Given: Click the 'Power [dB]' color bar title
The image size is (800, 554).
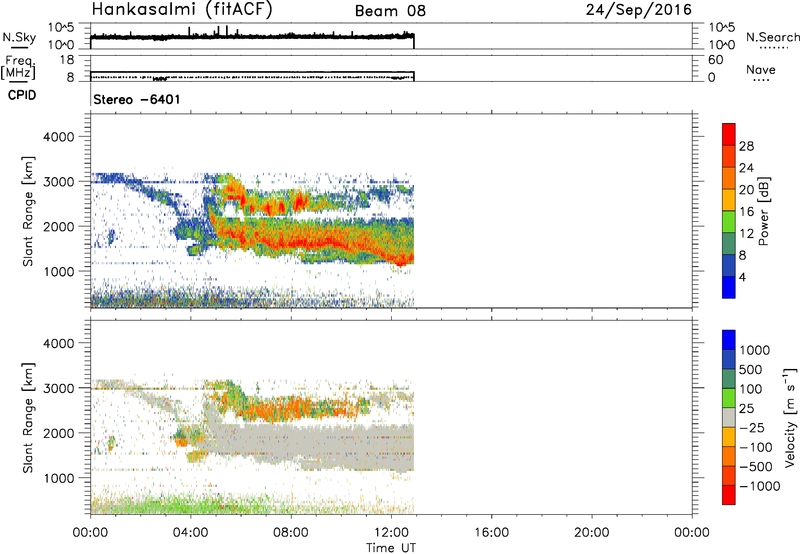Looking at the screenshot, I should (x=763, y=211).
